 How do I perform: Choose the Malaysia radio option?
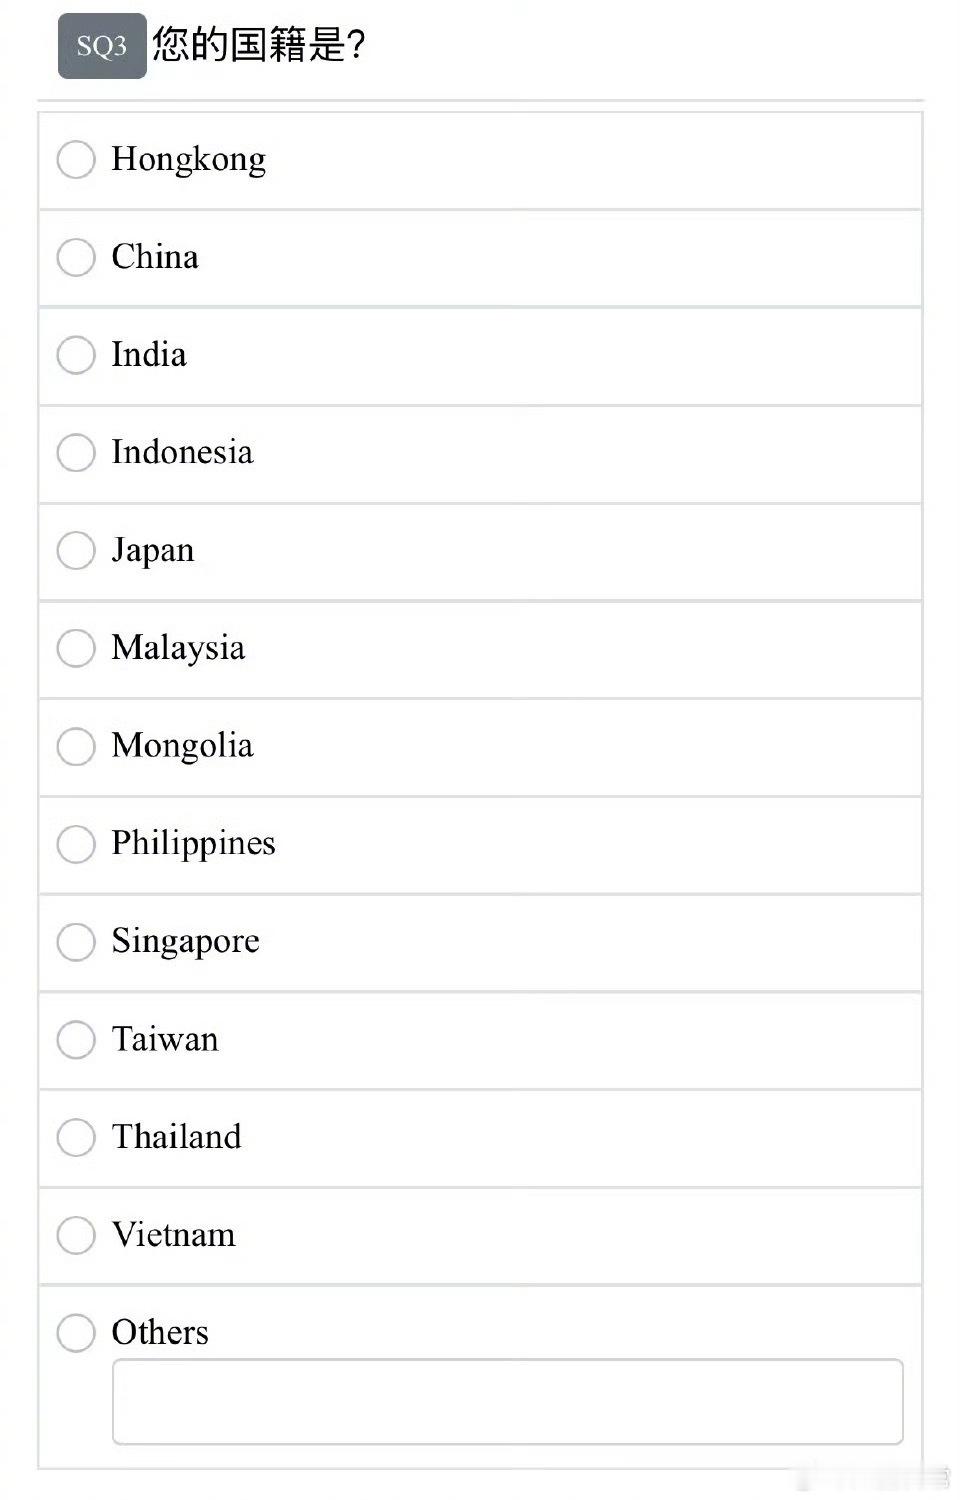click(x=76, y=648)
